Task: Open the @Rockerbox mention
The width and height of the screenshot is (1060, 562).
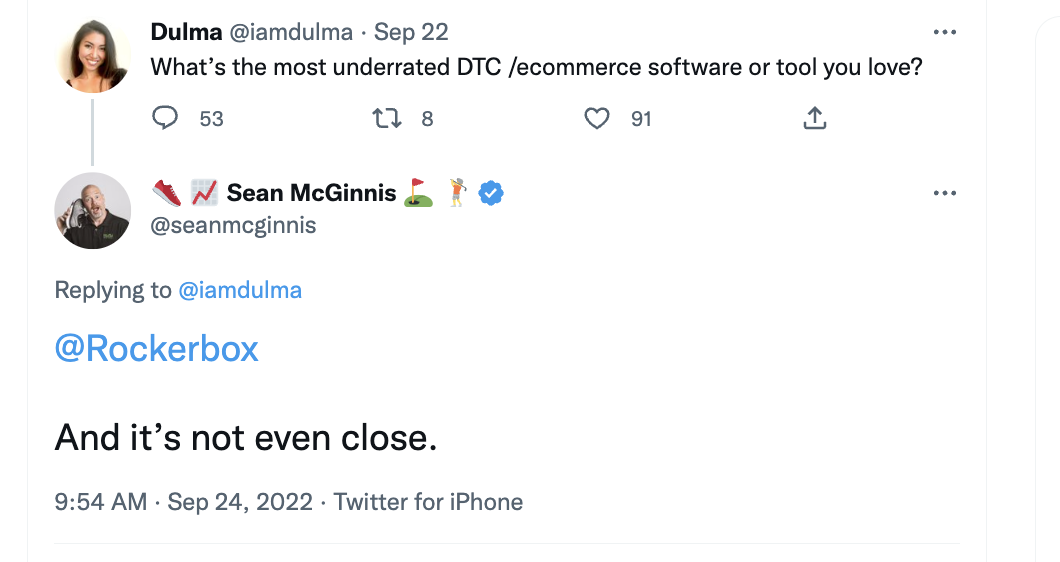Action: pos(157,348)
